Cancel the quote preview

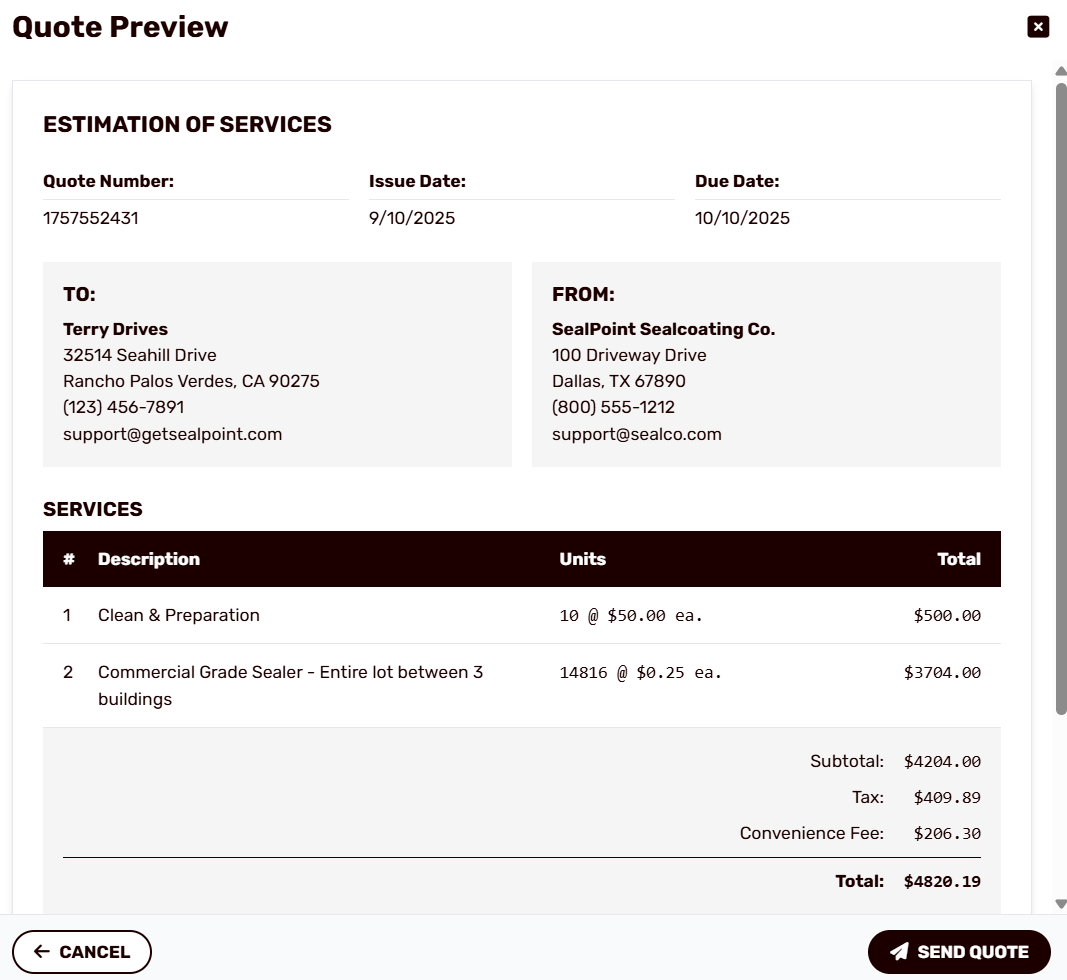click(x=82, y=951)
